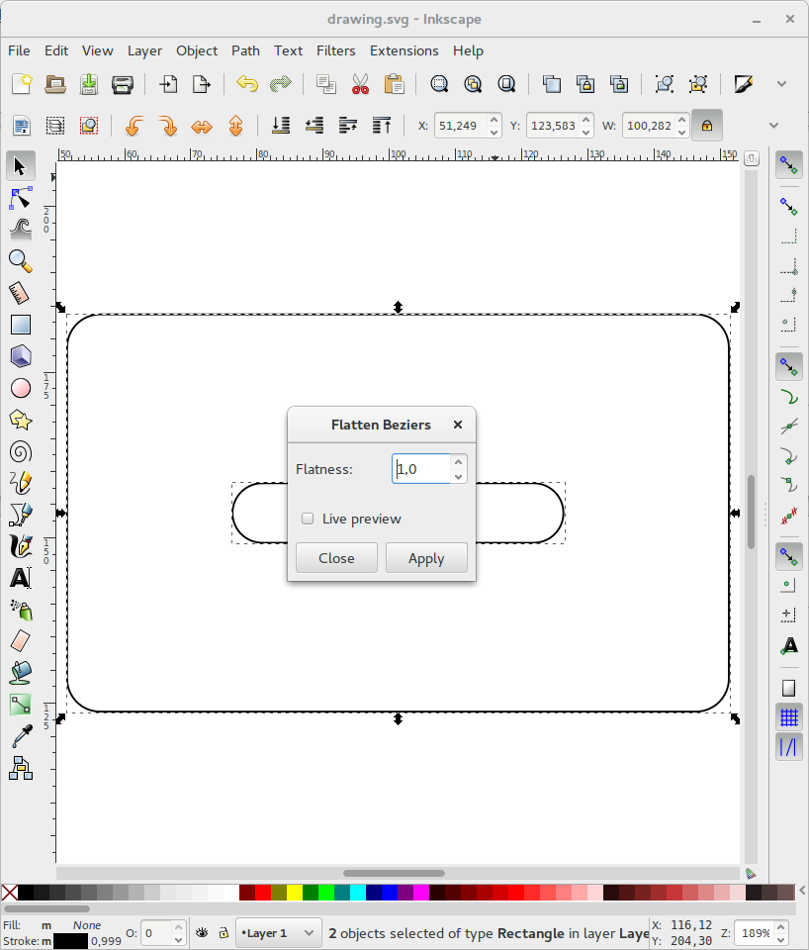Click the New document icon

pos(22,84)
